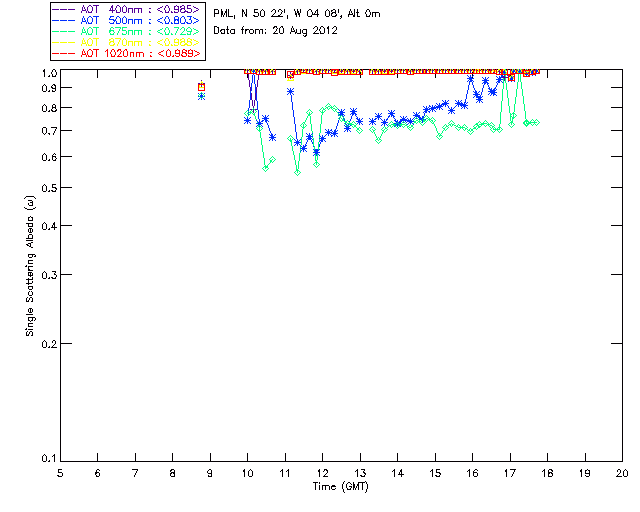Click the y-axis label 0.7
The height and width of the screenshot is (512, 640).
[49, 131]
